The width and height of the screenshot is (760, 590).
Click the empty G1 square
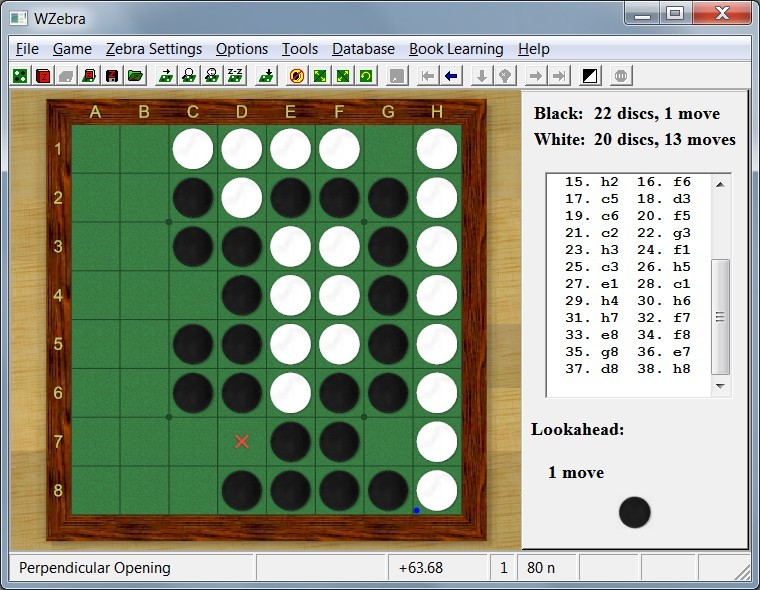388,149
